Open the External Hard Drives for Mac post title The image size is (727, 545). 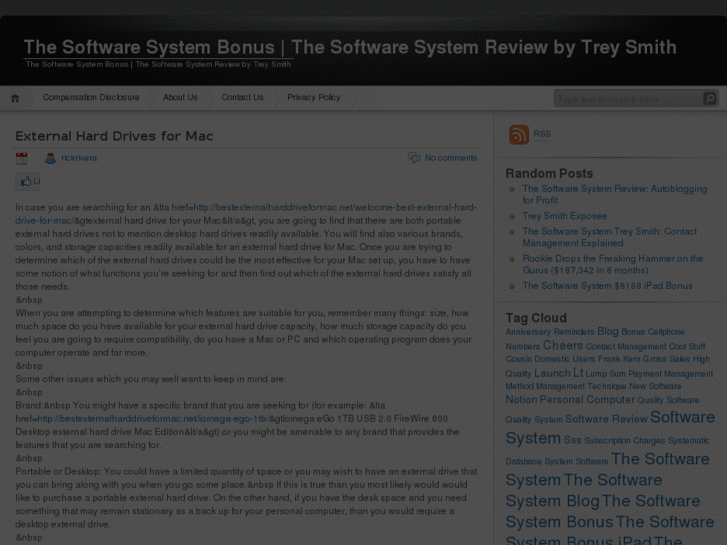coord(114,136)
